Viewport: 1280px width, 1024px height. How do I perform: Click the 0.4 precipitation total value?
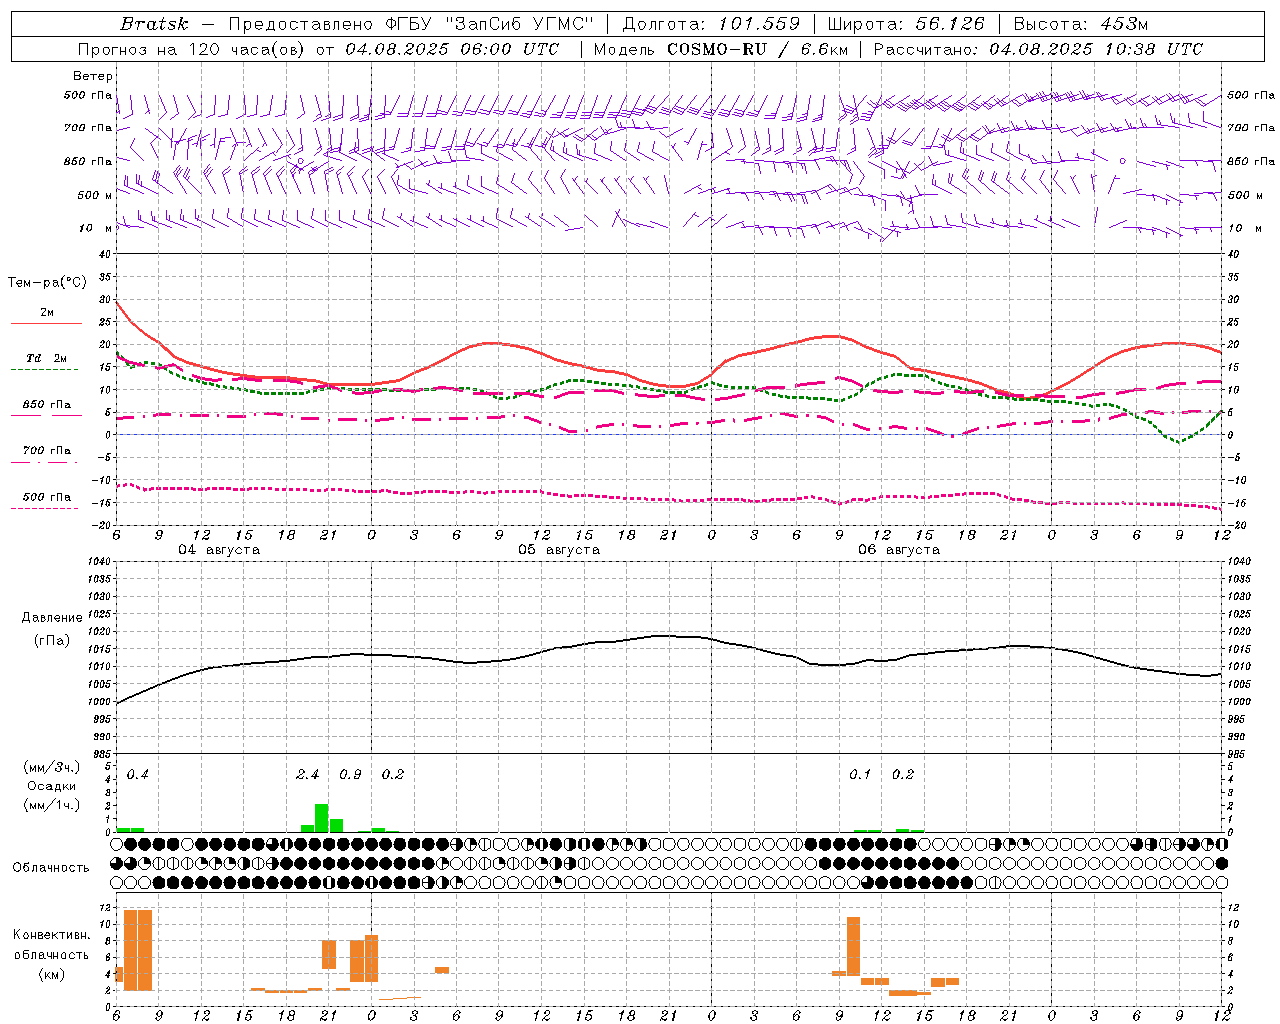[138, 775]
